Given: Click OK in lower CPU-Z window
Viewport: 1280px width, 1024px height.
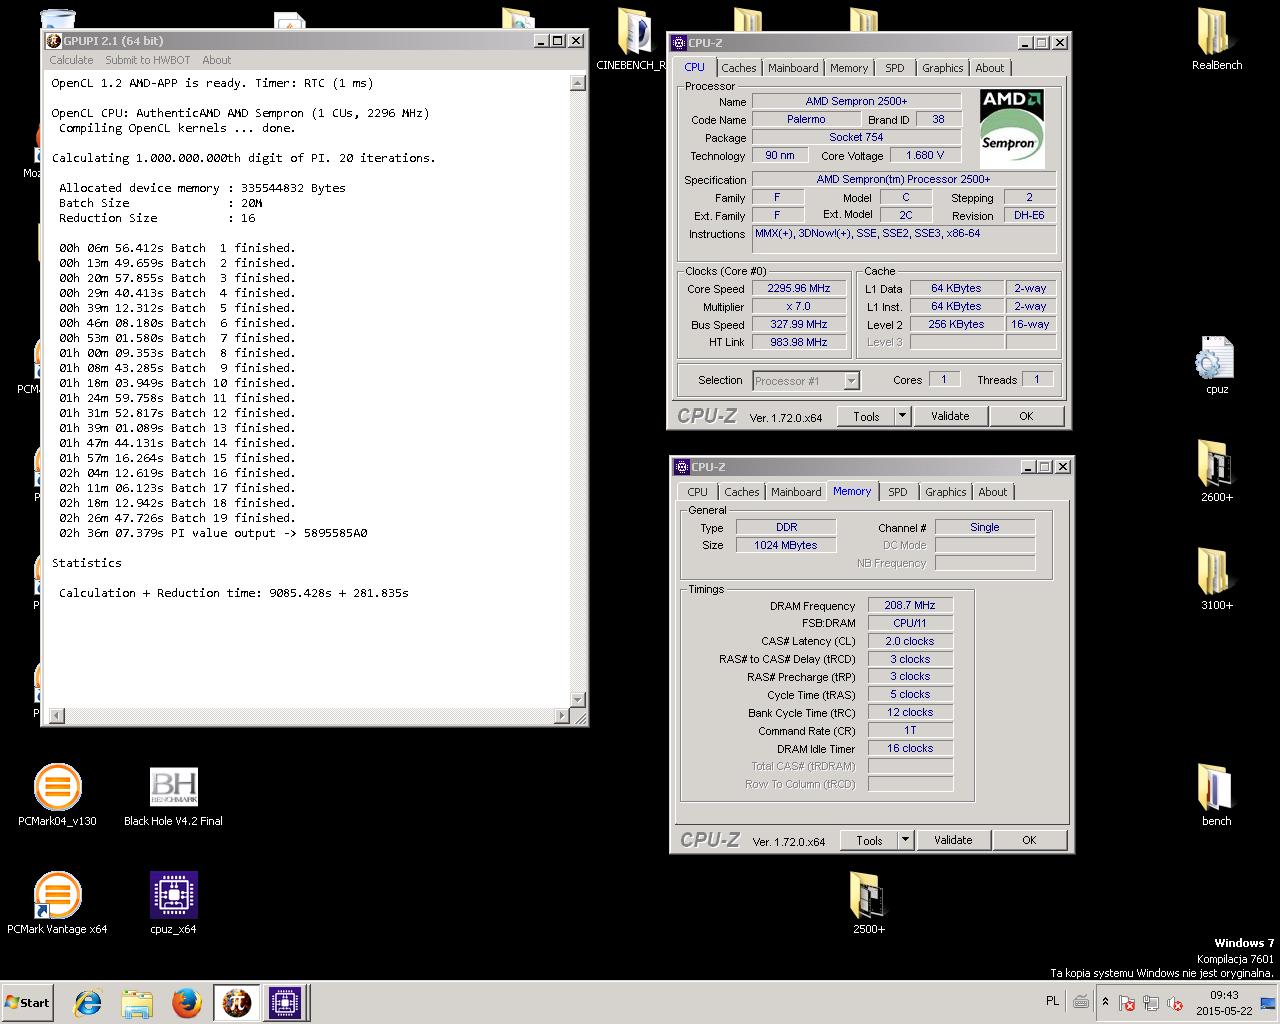Looking at the screenshot, I should coord(1029,840).
